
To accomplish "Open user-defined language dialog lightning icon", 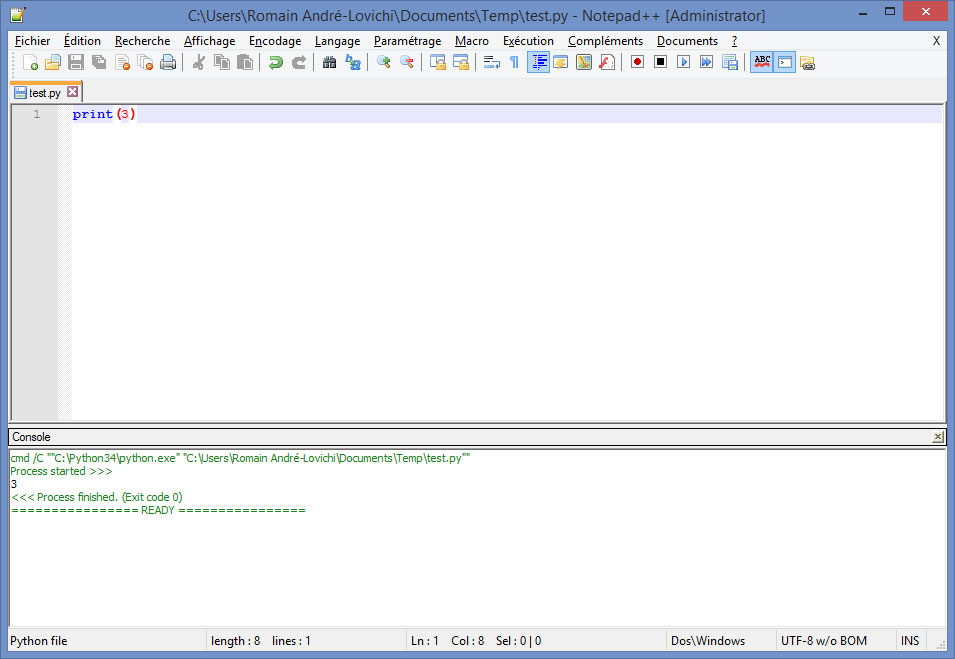I will pos(560,62).
